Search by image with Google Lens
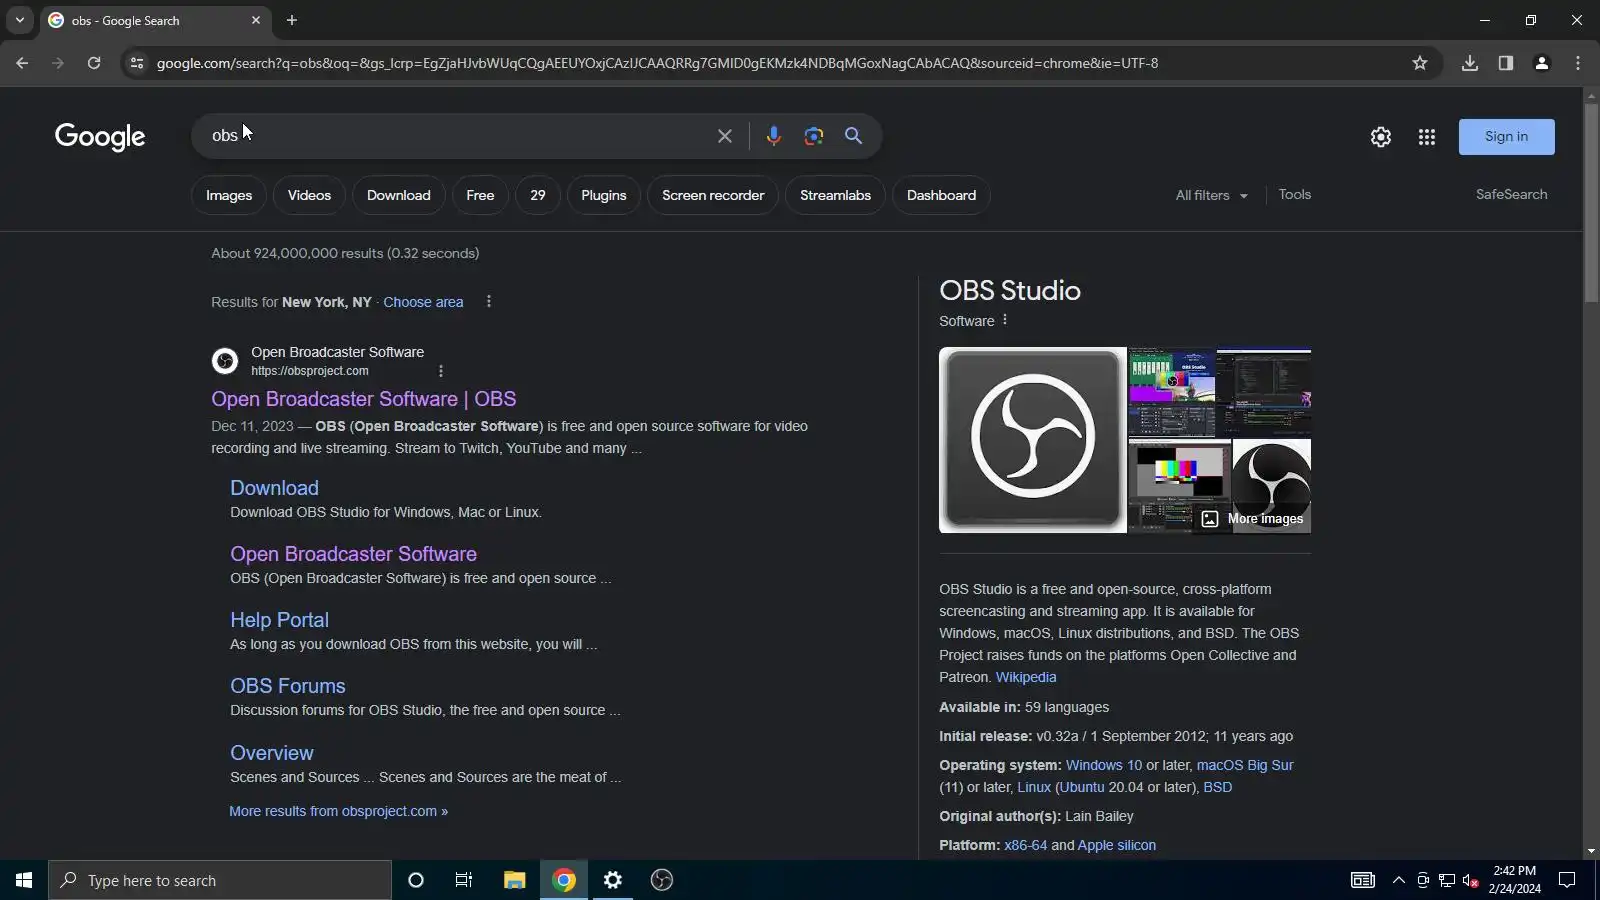This screenshot has width=1600, height=900. (814, 136)
